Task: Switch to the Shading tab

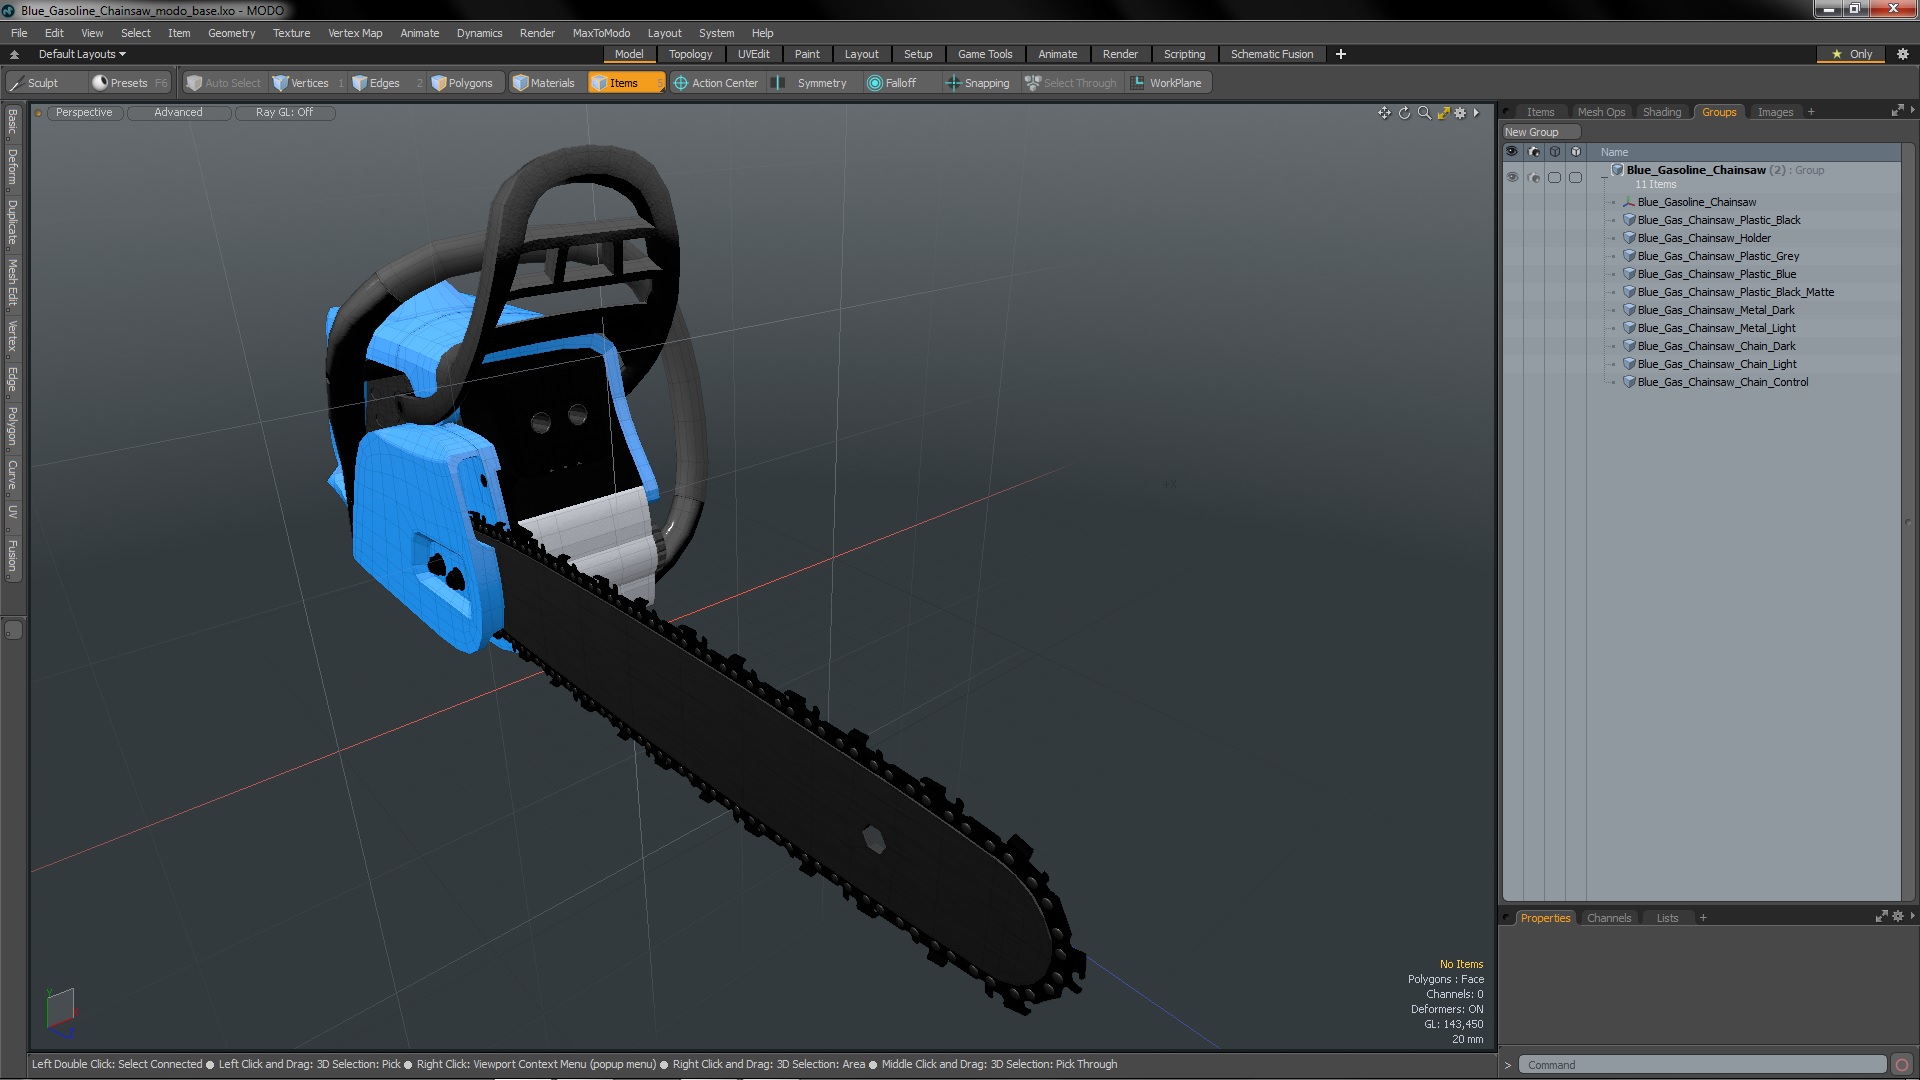Action: (1661, 112)
